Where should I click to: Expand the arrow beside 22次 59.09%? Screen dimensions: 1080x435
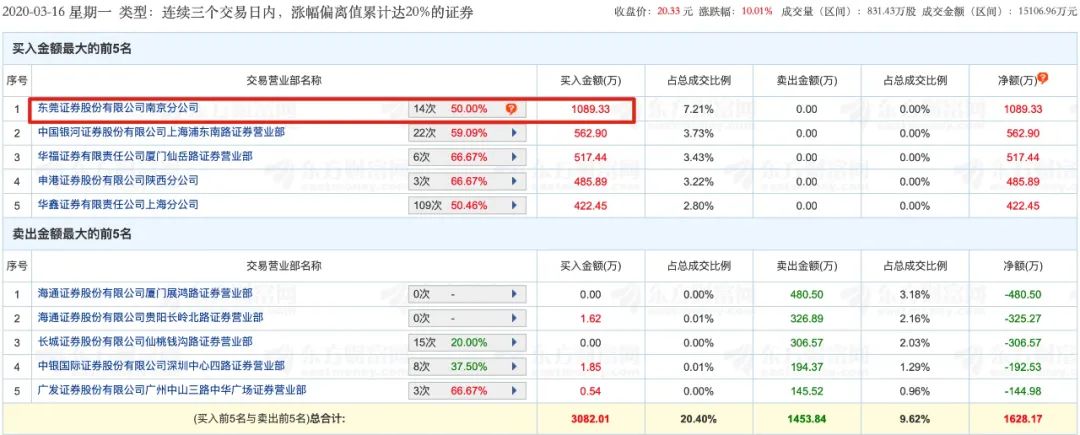point(515,132)
